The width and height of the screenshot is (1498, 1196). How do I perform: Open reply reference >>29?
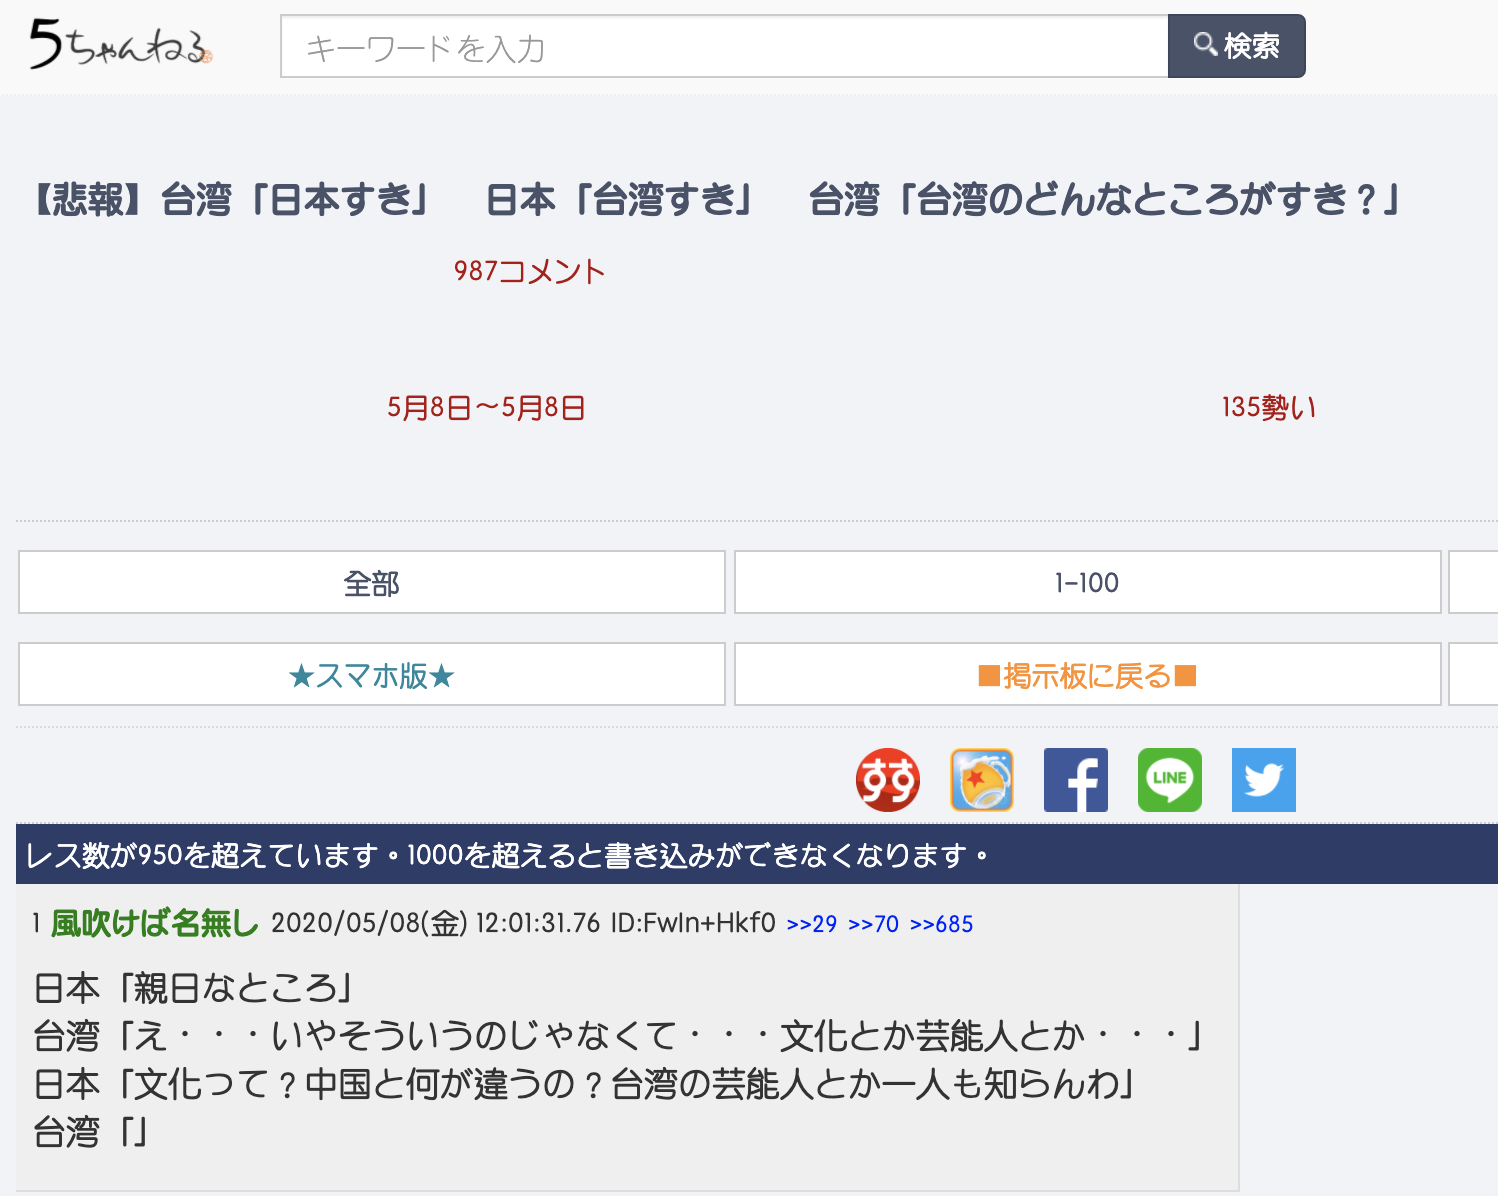click(812, 924)
